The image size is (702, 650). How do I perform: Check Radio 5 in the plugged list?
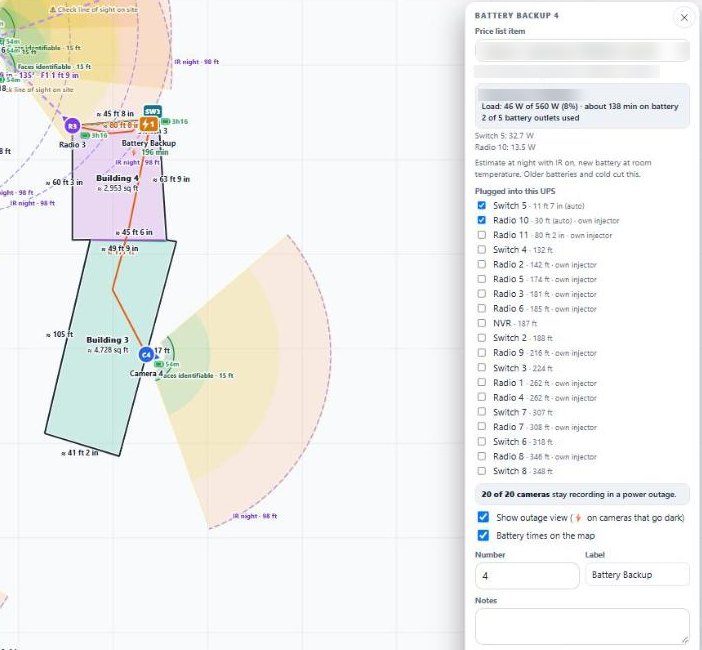tap(481, 279)
